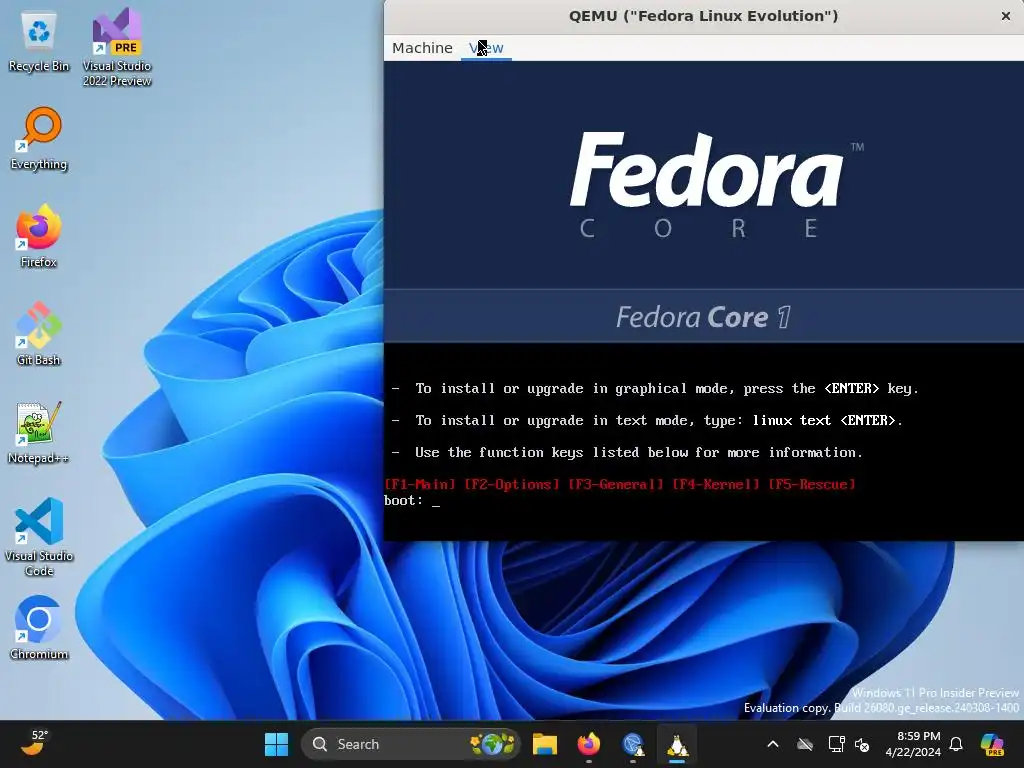
Task: Close the QEMU Fedora Linux Evolution window
Action: click(x=1006, y=16)
